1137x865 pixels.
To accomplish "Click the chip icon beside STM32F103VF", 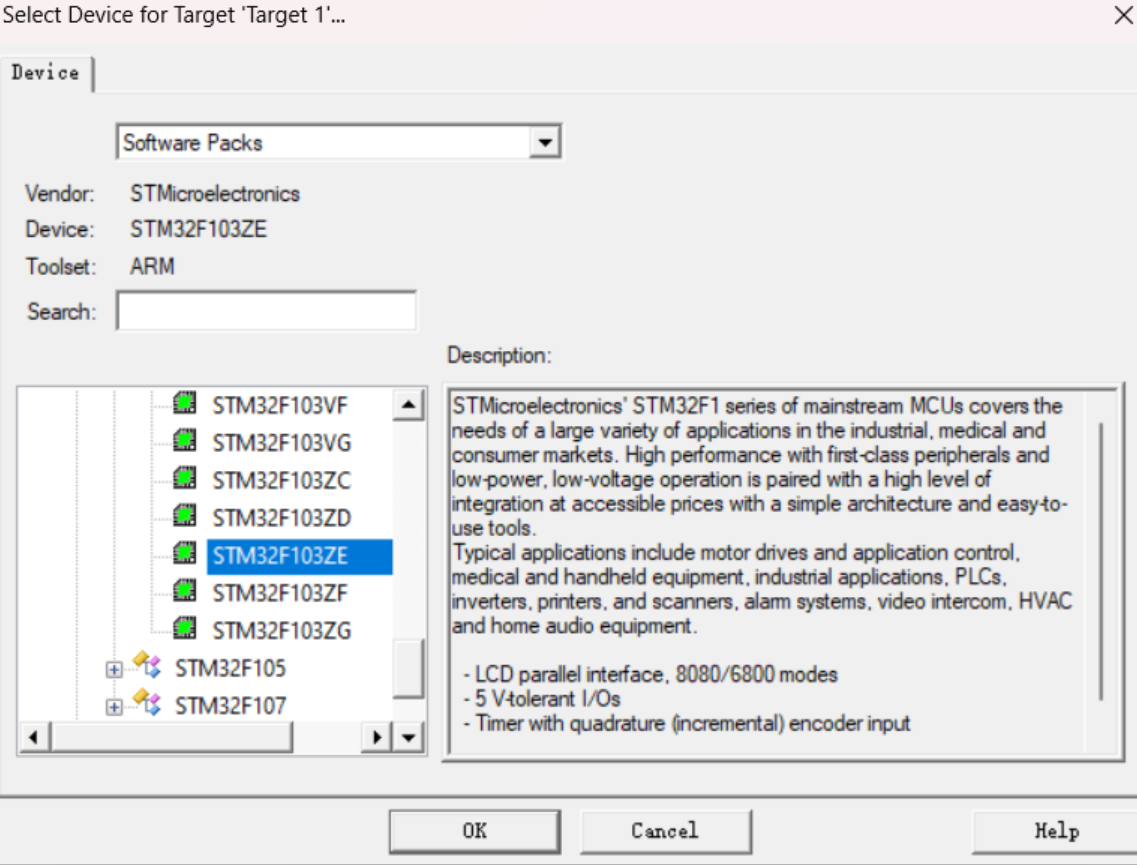I will 185,402.
